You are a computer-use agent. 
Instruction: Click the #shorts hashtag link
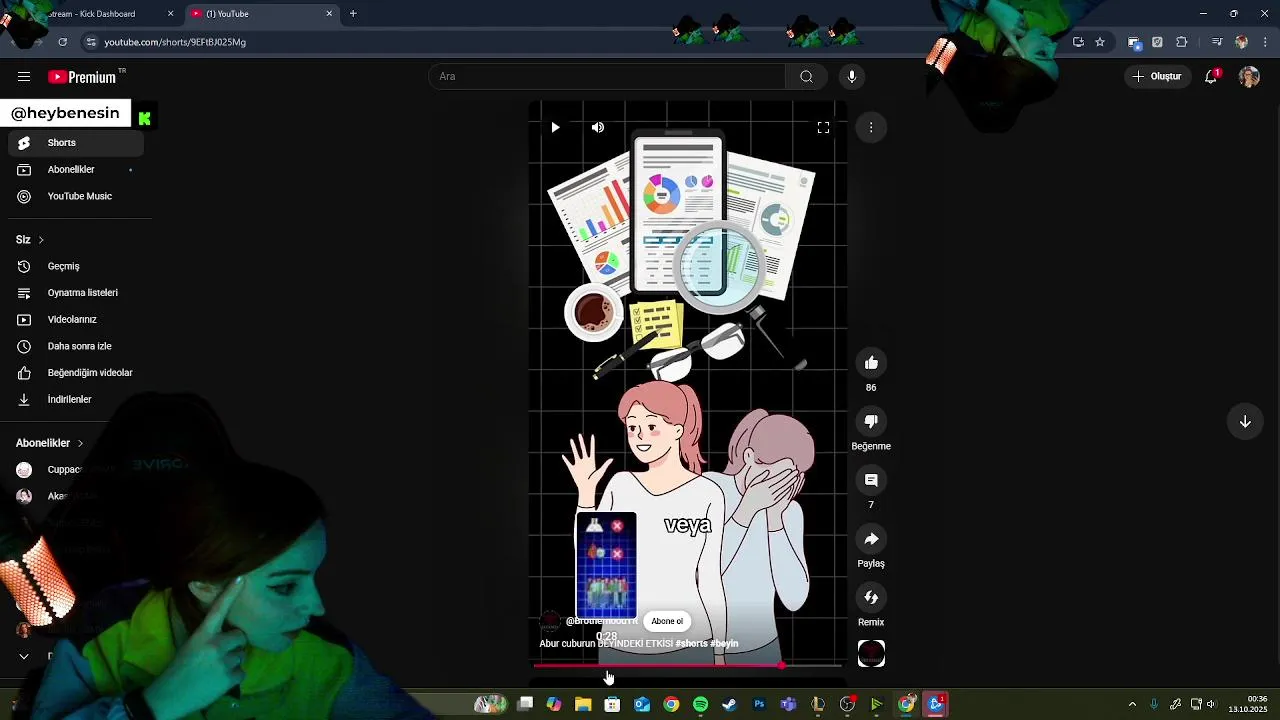coord(692,644)
